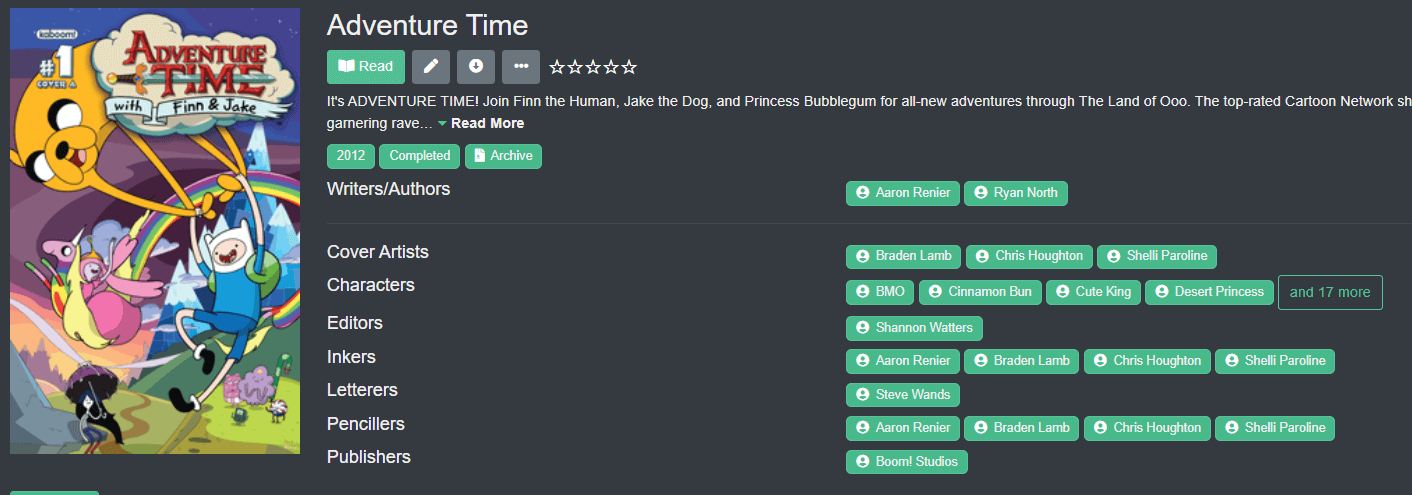This screenshot has height=495, width=1412.
Task: Open writer Ryan North's tag
Action: (1016, 193)
